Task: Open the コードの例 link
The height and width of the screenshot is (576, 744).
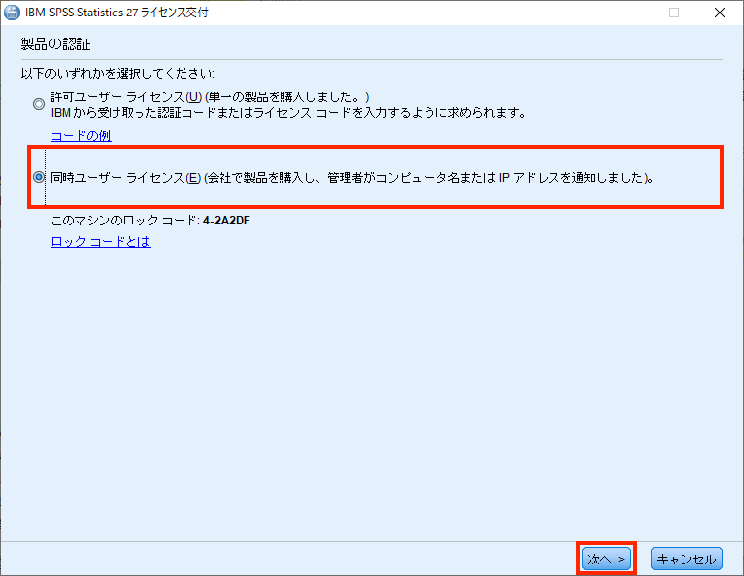Action: 81,136
